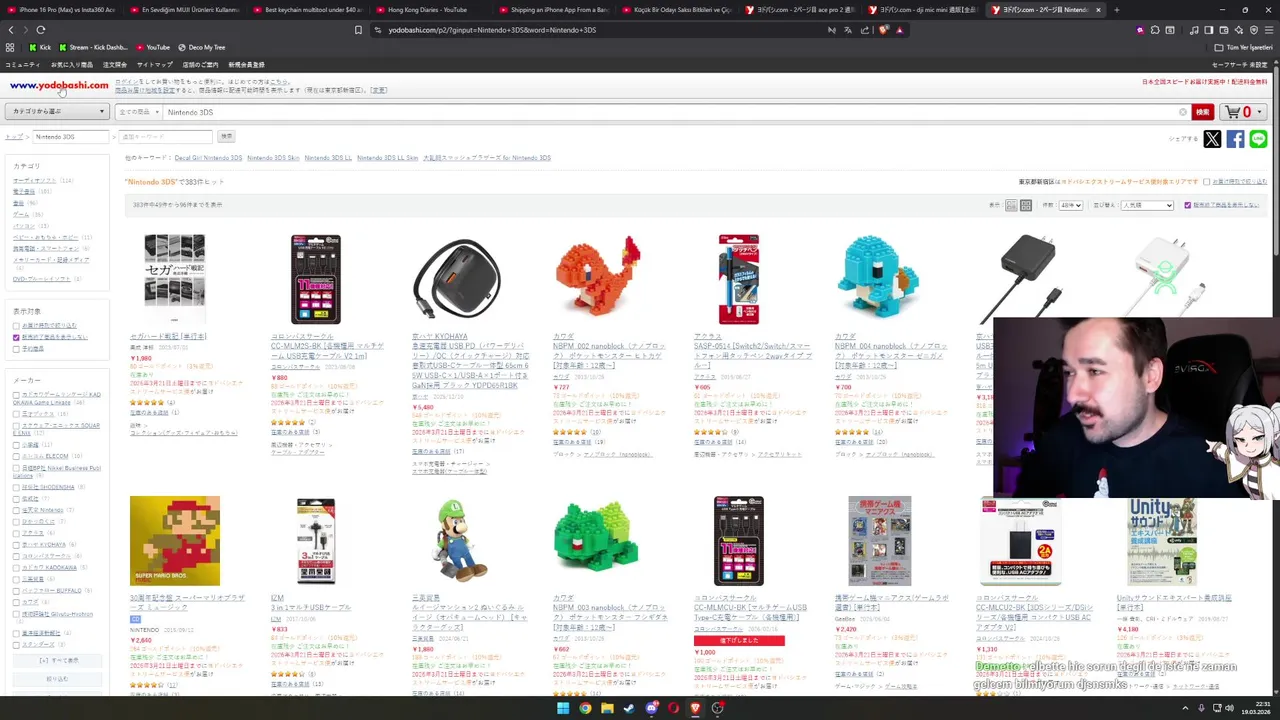Expand the カテゴリから選ぶ category dropdown
This screenshot has width=1280, height=720.
(x=57, y=112)
